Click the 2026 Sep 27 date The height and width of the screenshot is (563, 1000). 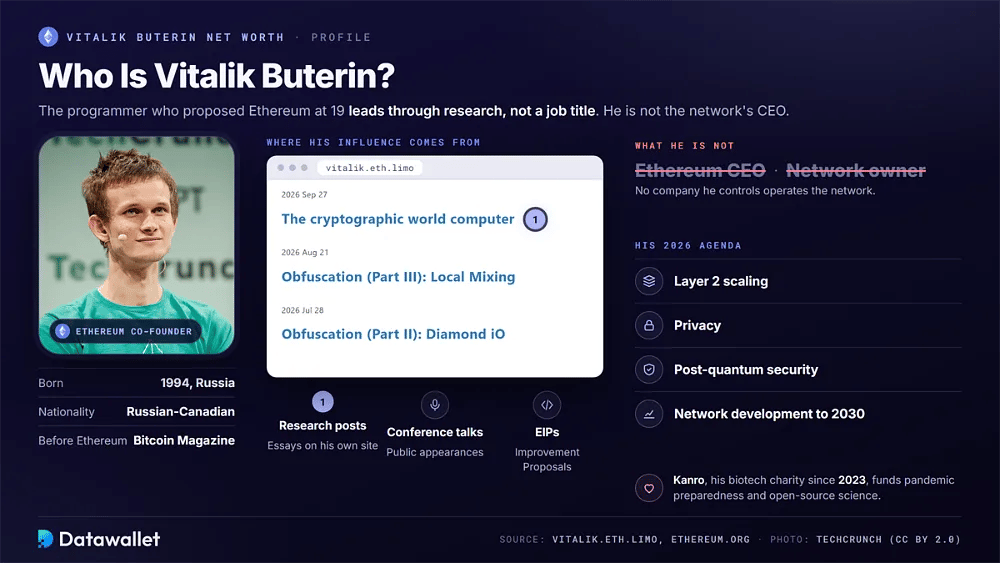[304, 194]
